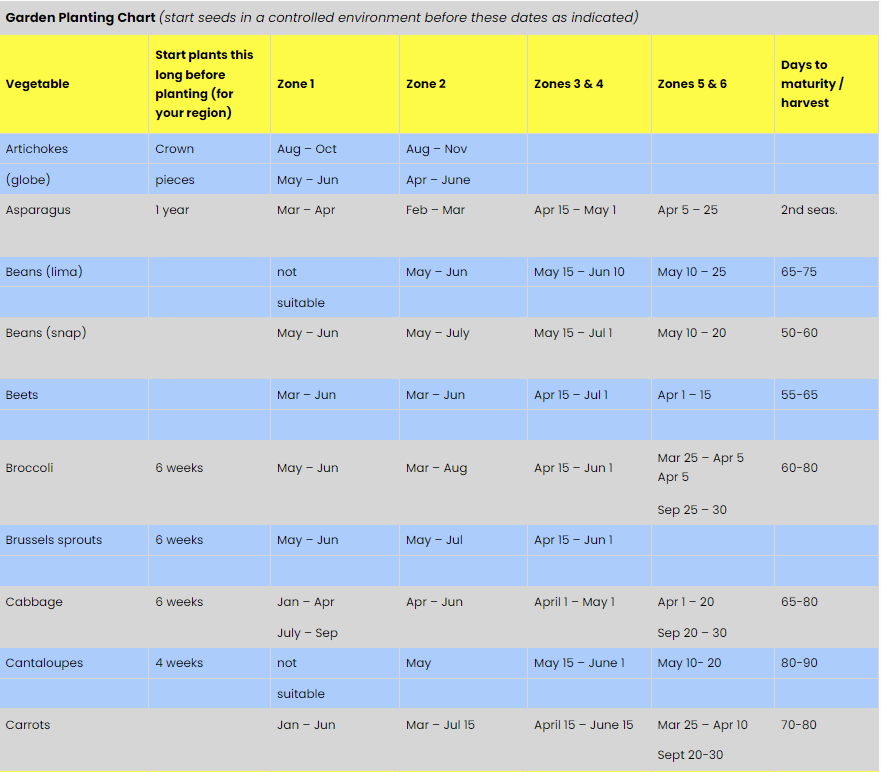Click the "Brussels sprouts" row label
Screen dimensions: 881x772
pos(54,540)
